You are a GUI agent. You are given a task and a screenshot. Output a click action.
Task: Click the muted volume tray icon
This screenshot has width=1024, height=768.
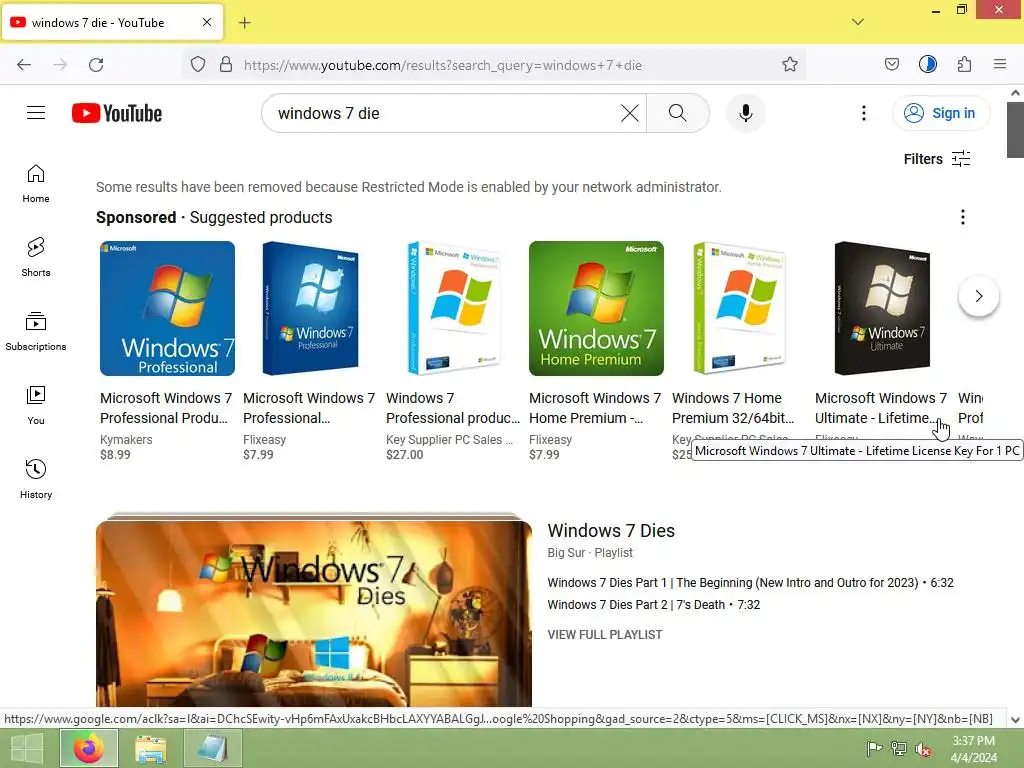click(x=923, y=749)
